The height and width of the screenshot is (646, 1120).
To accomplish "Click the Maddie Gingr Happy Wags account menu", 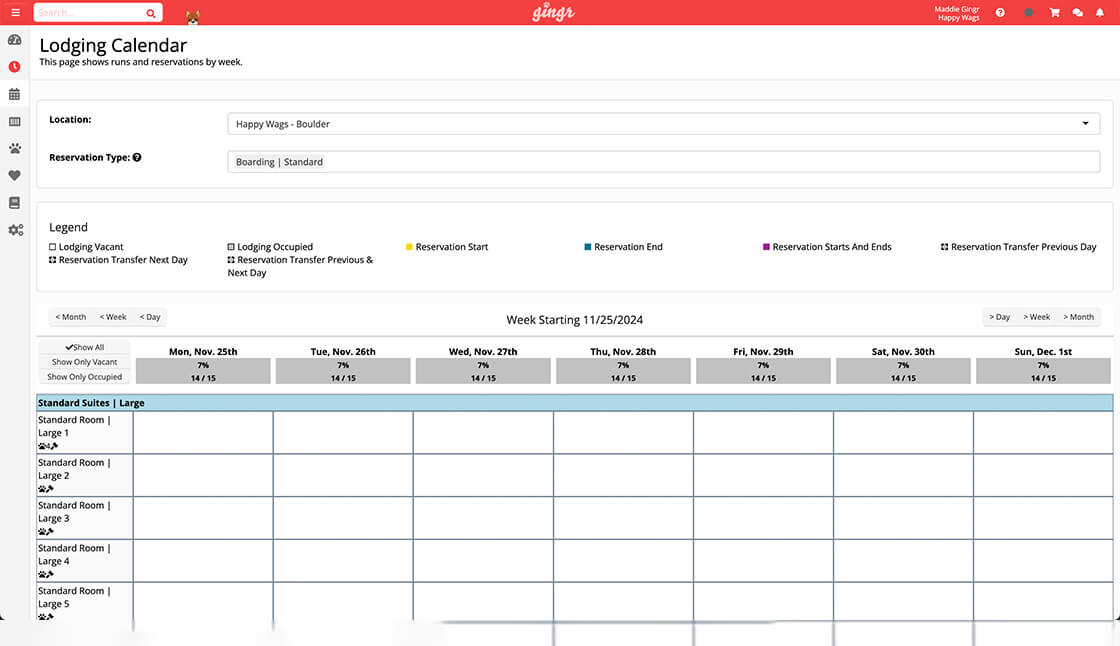I will 957,12.
